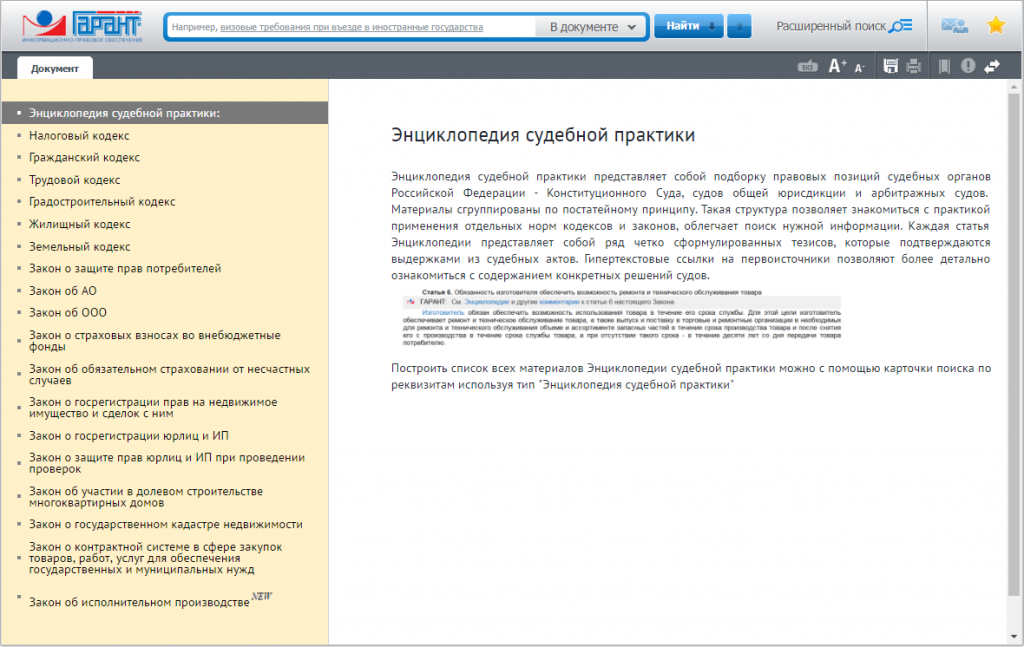Open "Закон о государственном кадастре недвижимости"

click(166, 524)
